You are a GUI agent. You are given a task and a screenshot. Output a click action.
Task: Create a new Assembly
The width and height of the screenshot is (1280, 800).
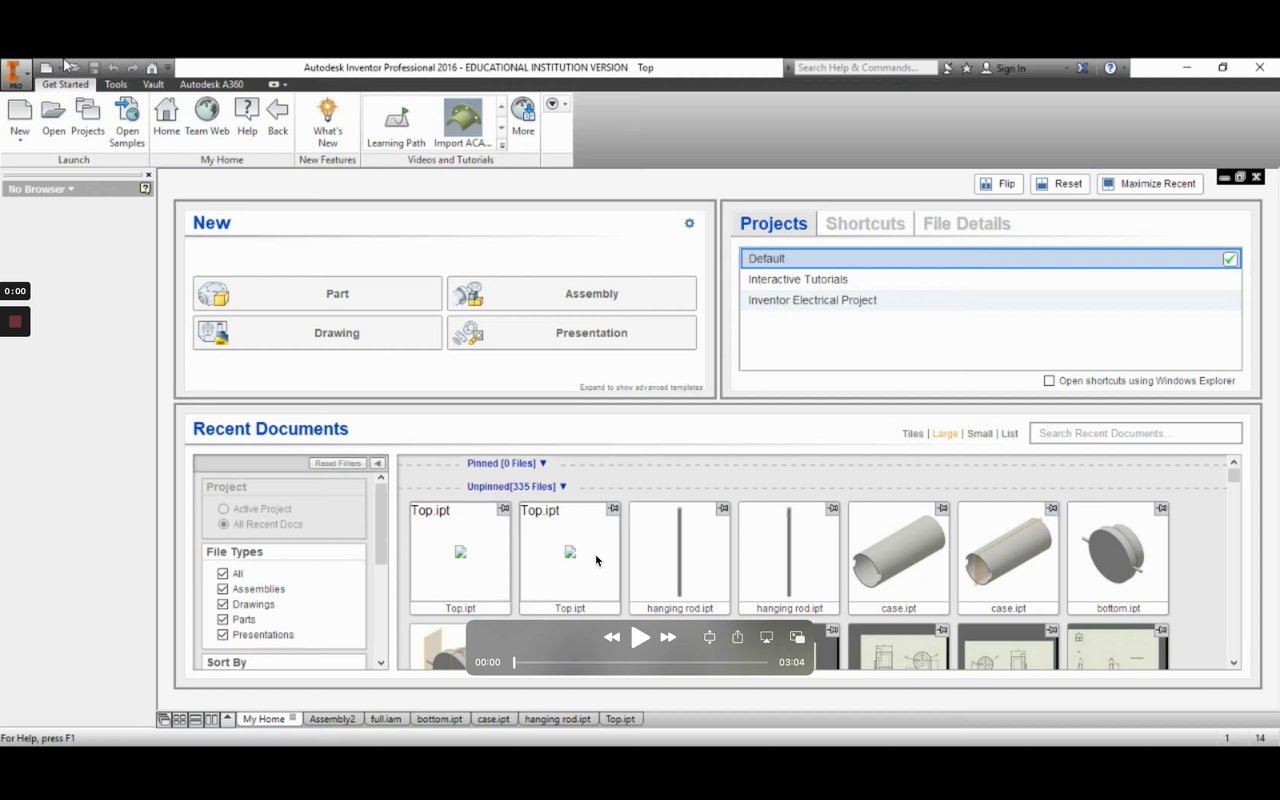coord(572,294)
